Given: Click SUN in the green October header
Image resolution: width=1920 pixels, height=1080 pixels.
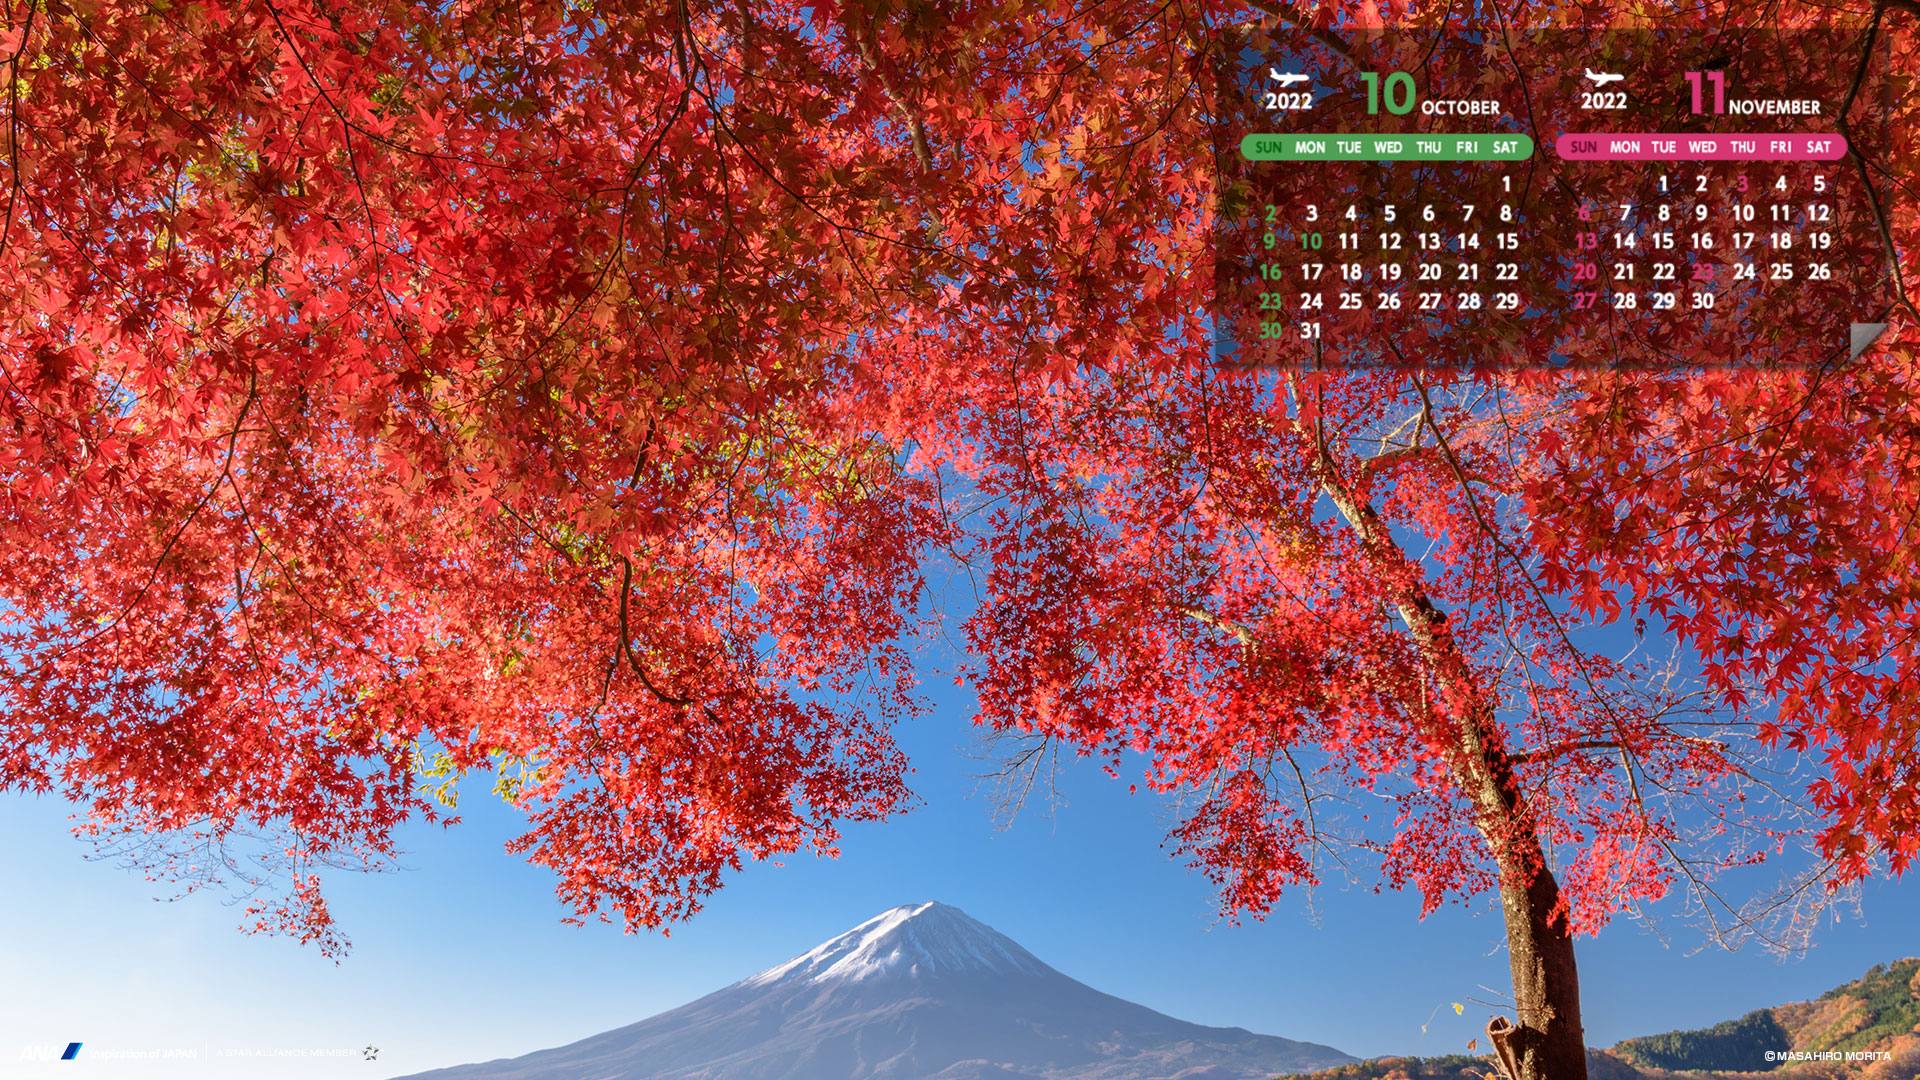Looking at the screenshot, I should click(x=1268, y=148).
